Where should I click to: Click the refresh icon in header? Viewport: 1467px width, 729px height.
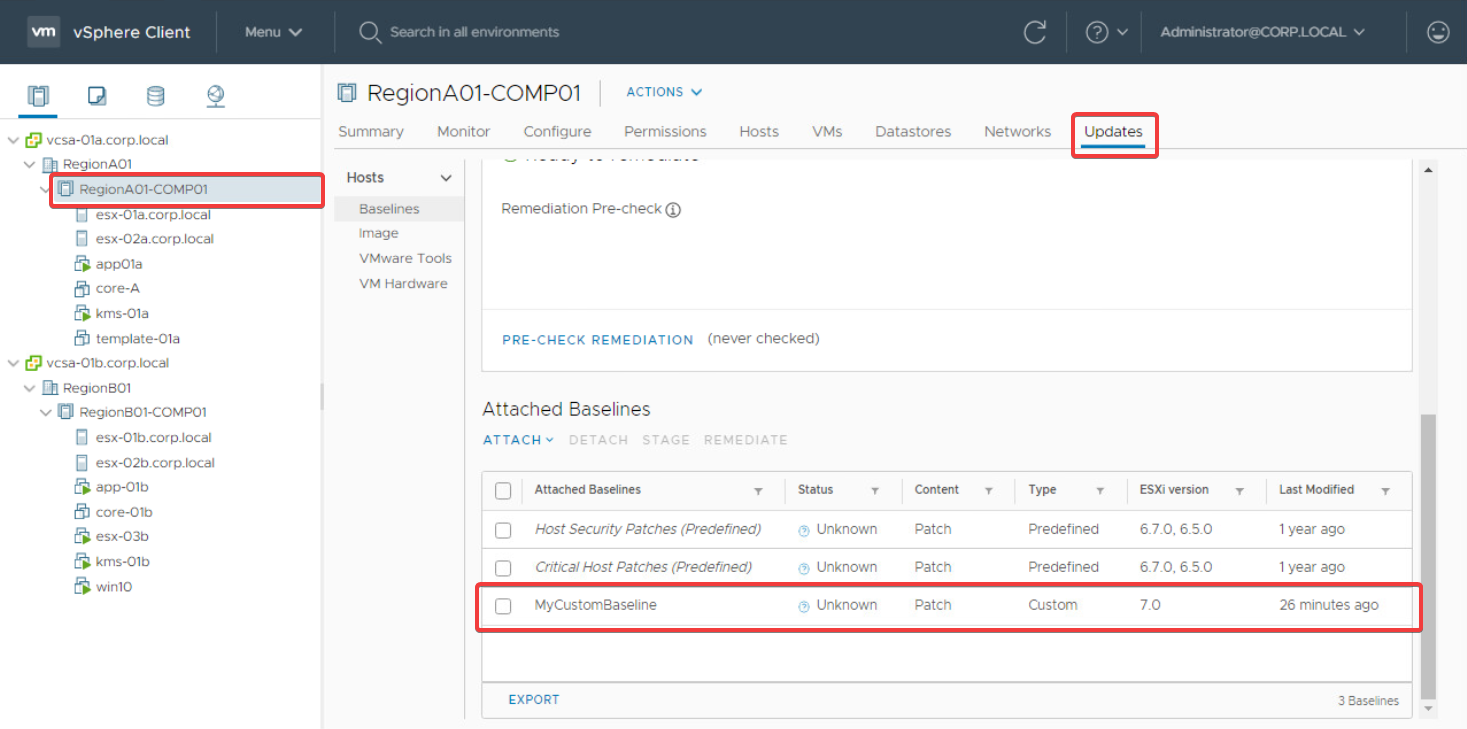[1035, 32]
